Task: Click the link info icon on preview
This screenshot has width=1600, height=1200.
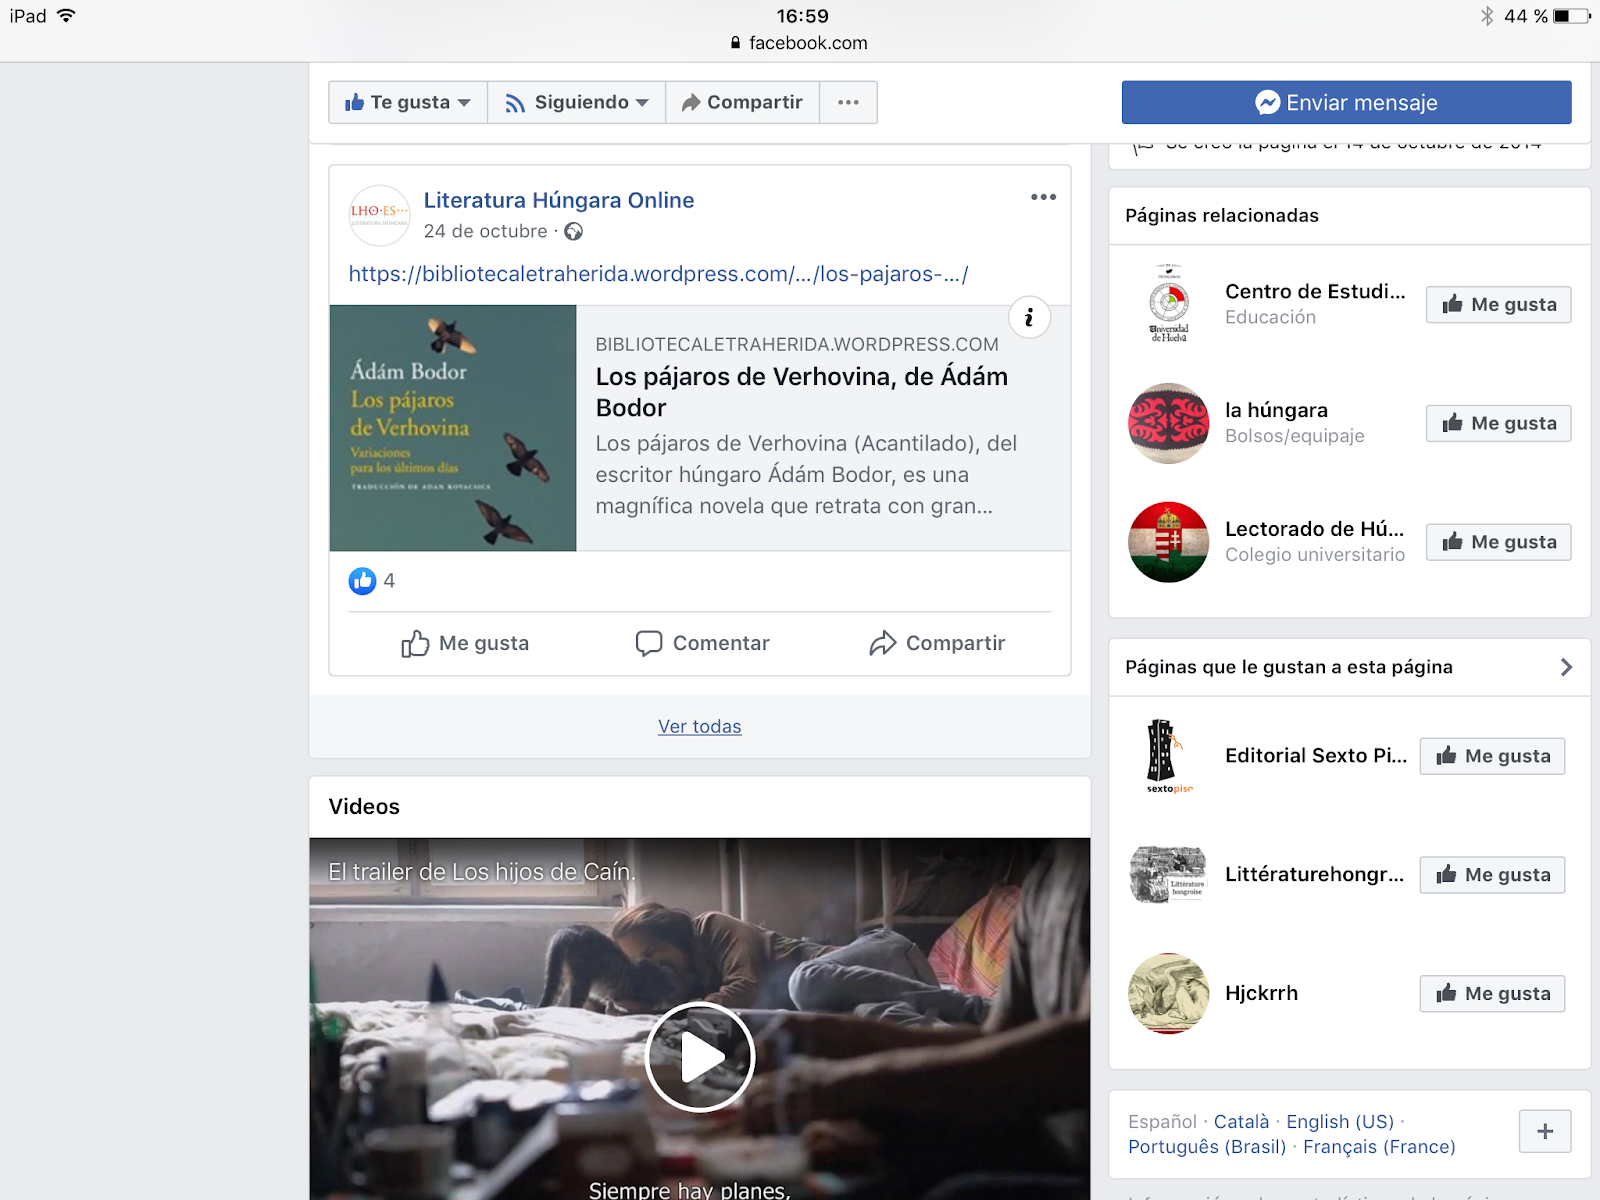Action: tap(1029, 318)
